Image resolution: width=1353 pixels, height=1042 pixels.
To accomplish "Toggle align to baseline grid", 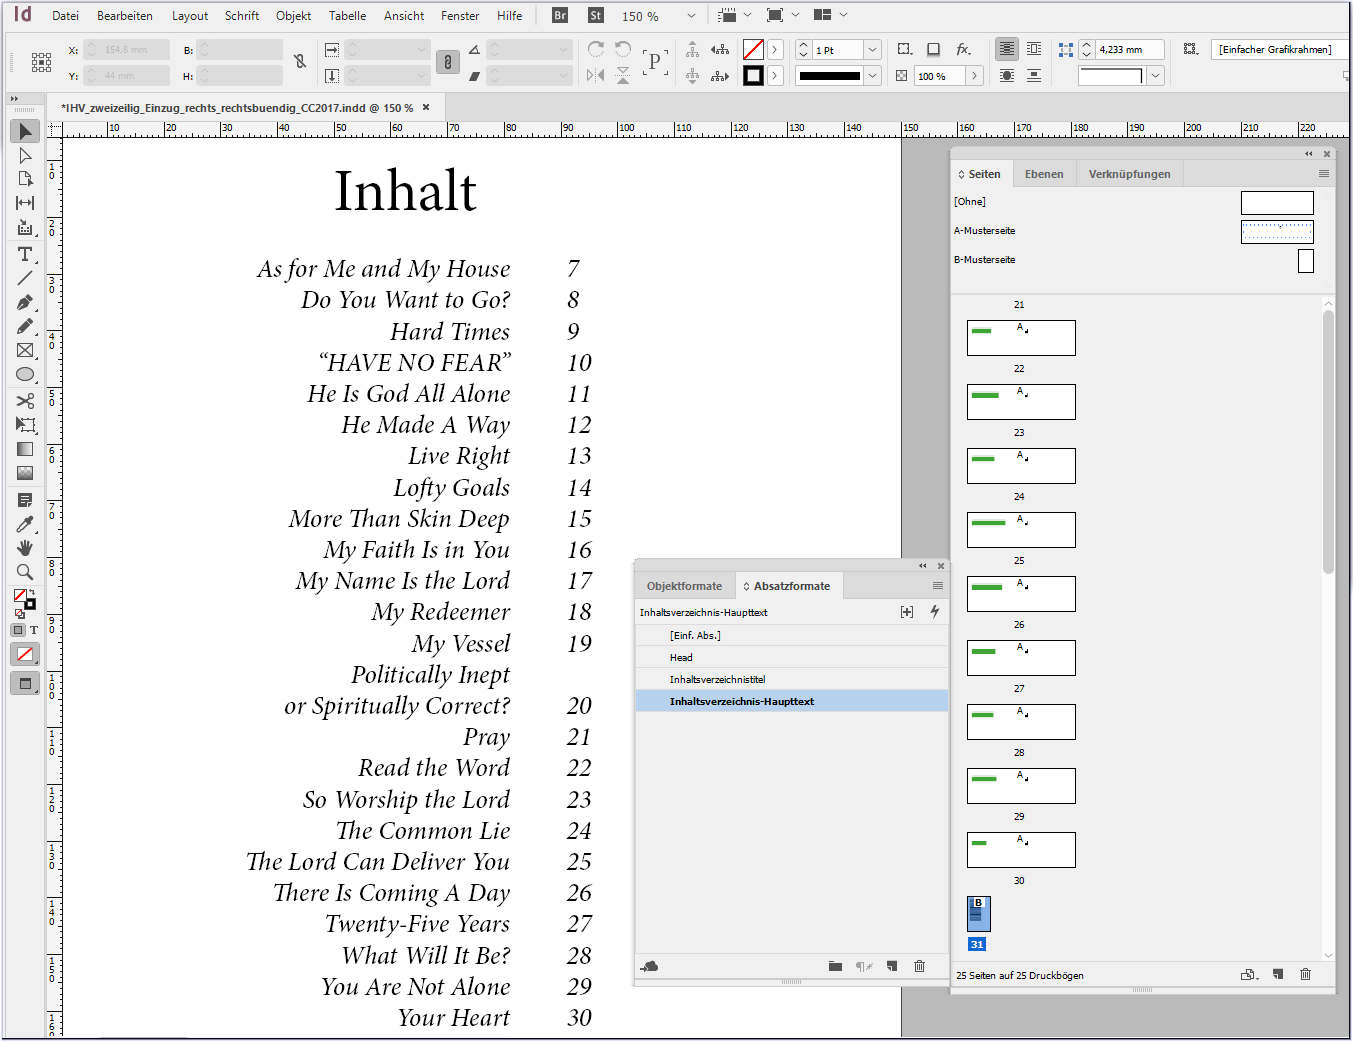I will (1034, 75).
